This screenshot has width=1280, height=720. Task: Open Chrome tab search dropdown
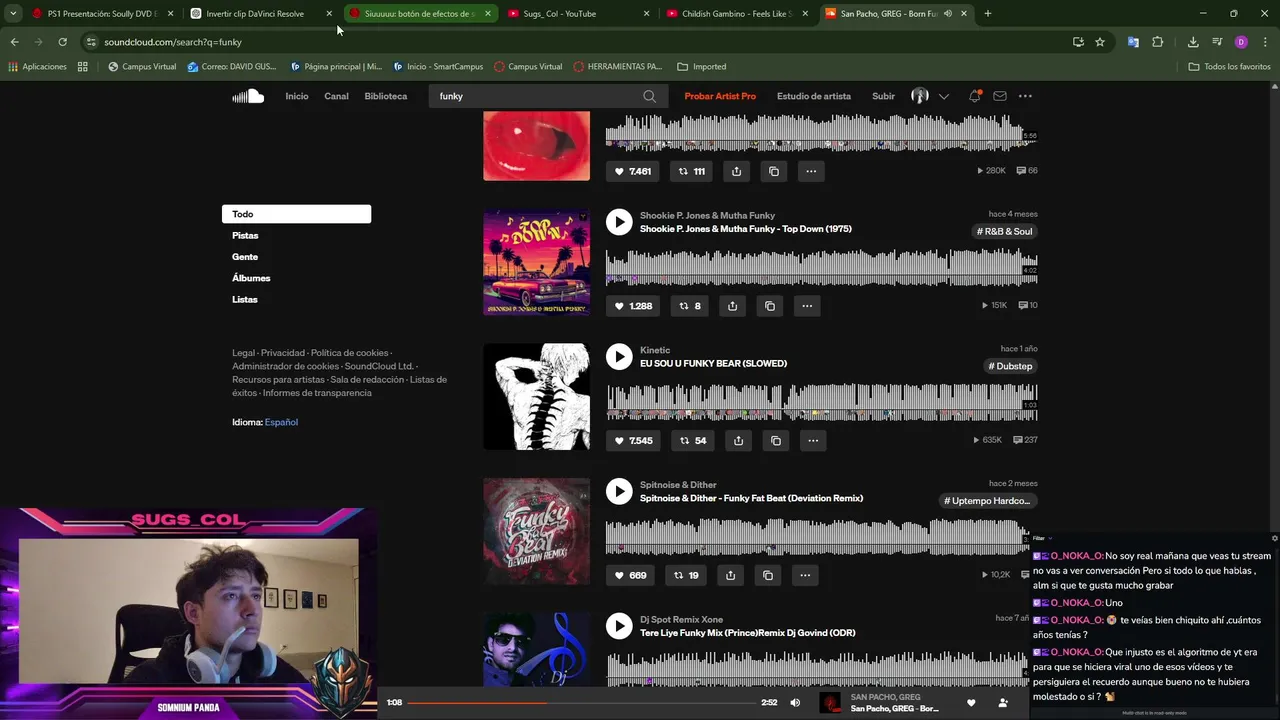pos(13,14)
